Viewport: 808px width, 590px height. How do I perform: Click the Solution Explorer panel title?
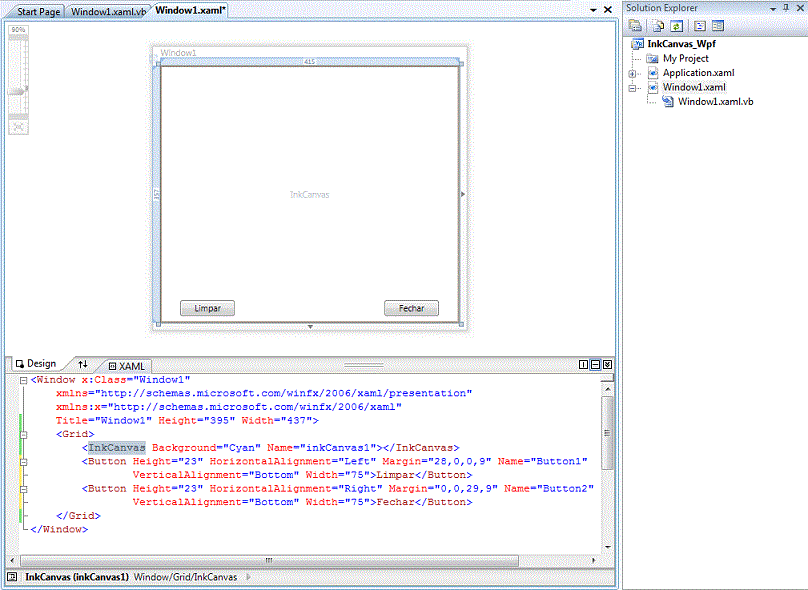(662, 8)
